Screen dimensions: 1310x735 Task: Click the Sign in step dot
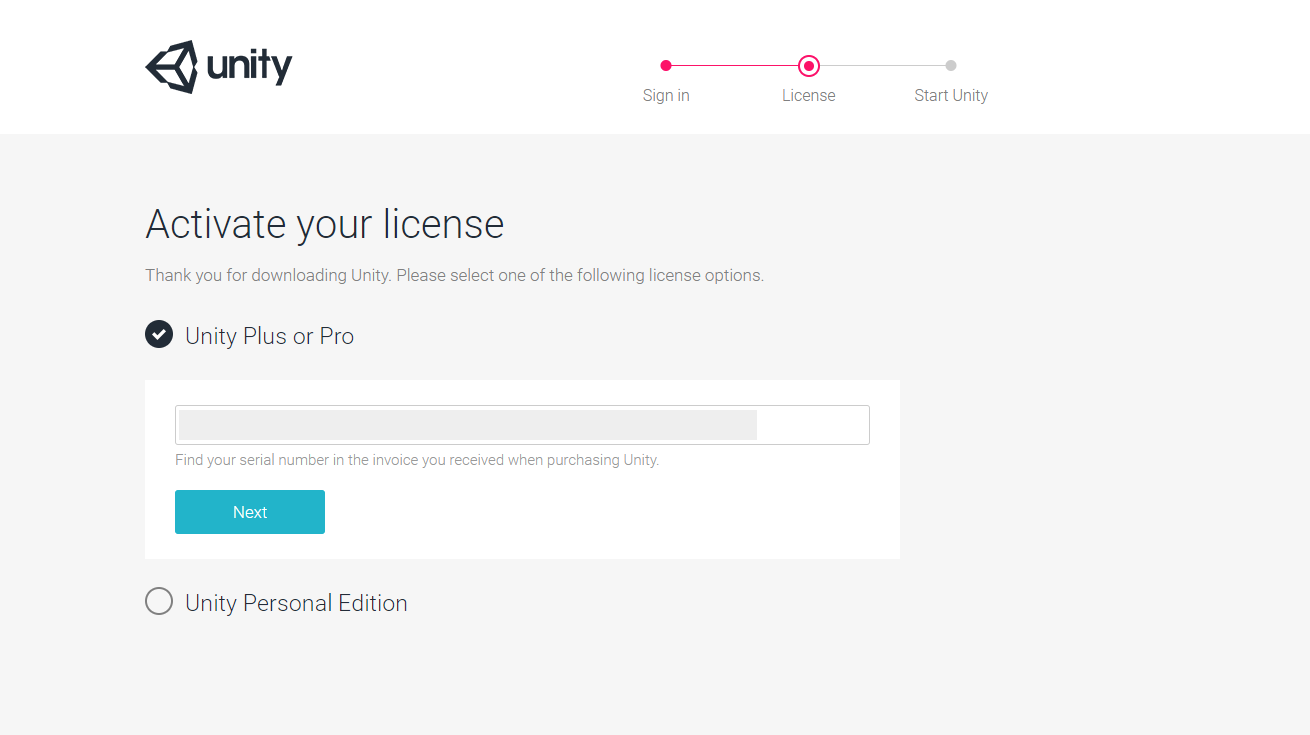666,66
